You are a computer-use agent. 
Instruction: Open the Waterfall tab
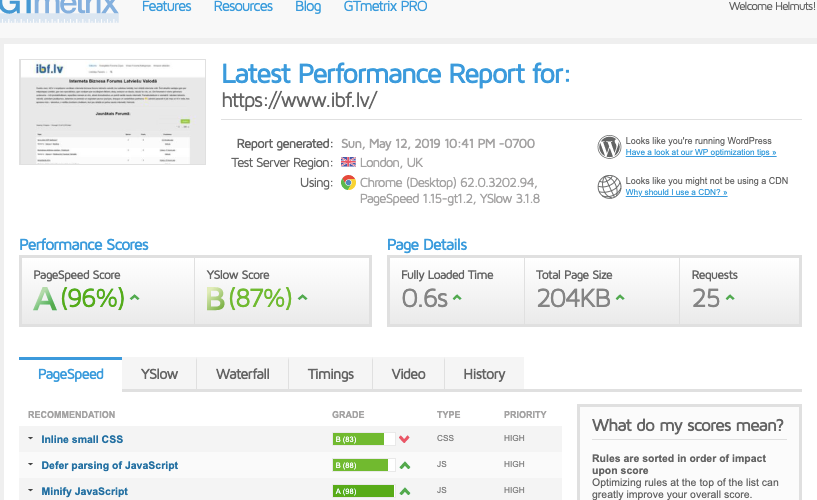coord(243,374)
